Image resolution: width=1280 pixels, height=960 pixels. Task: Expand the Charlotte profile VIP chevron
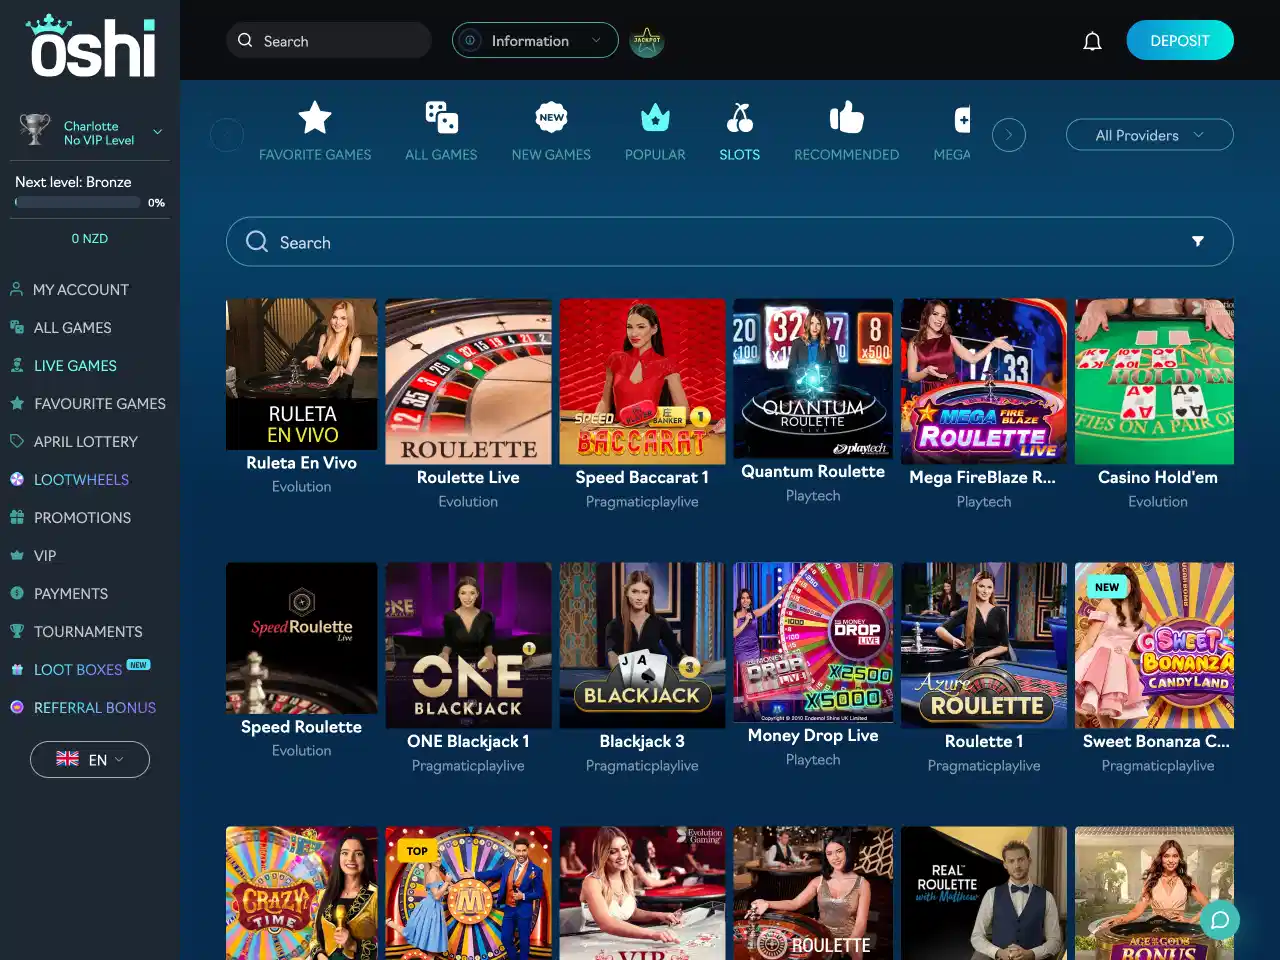157,132
